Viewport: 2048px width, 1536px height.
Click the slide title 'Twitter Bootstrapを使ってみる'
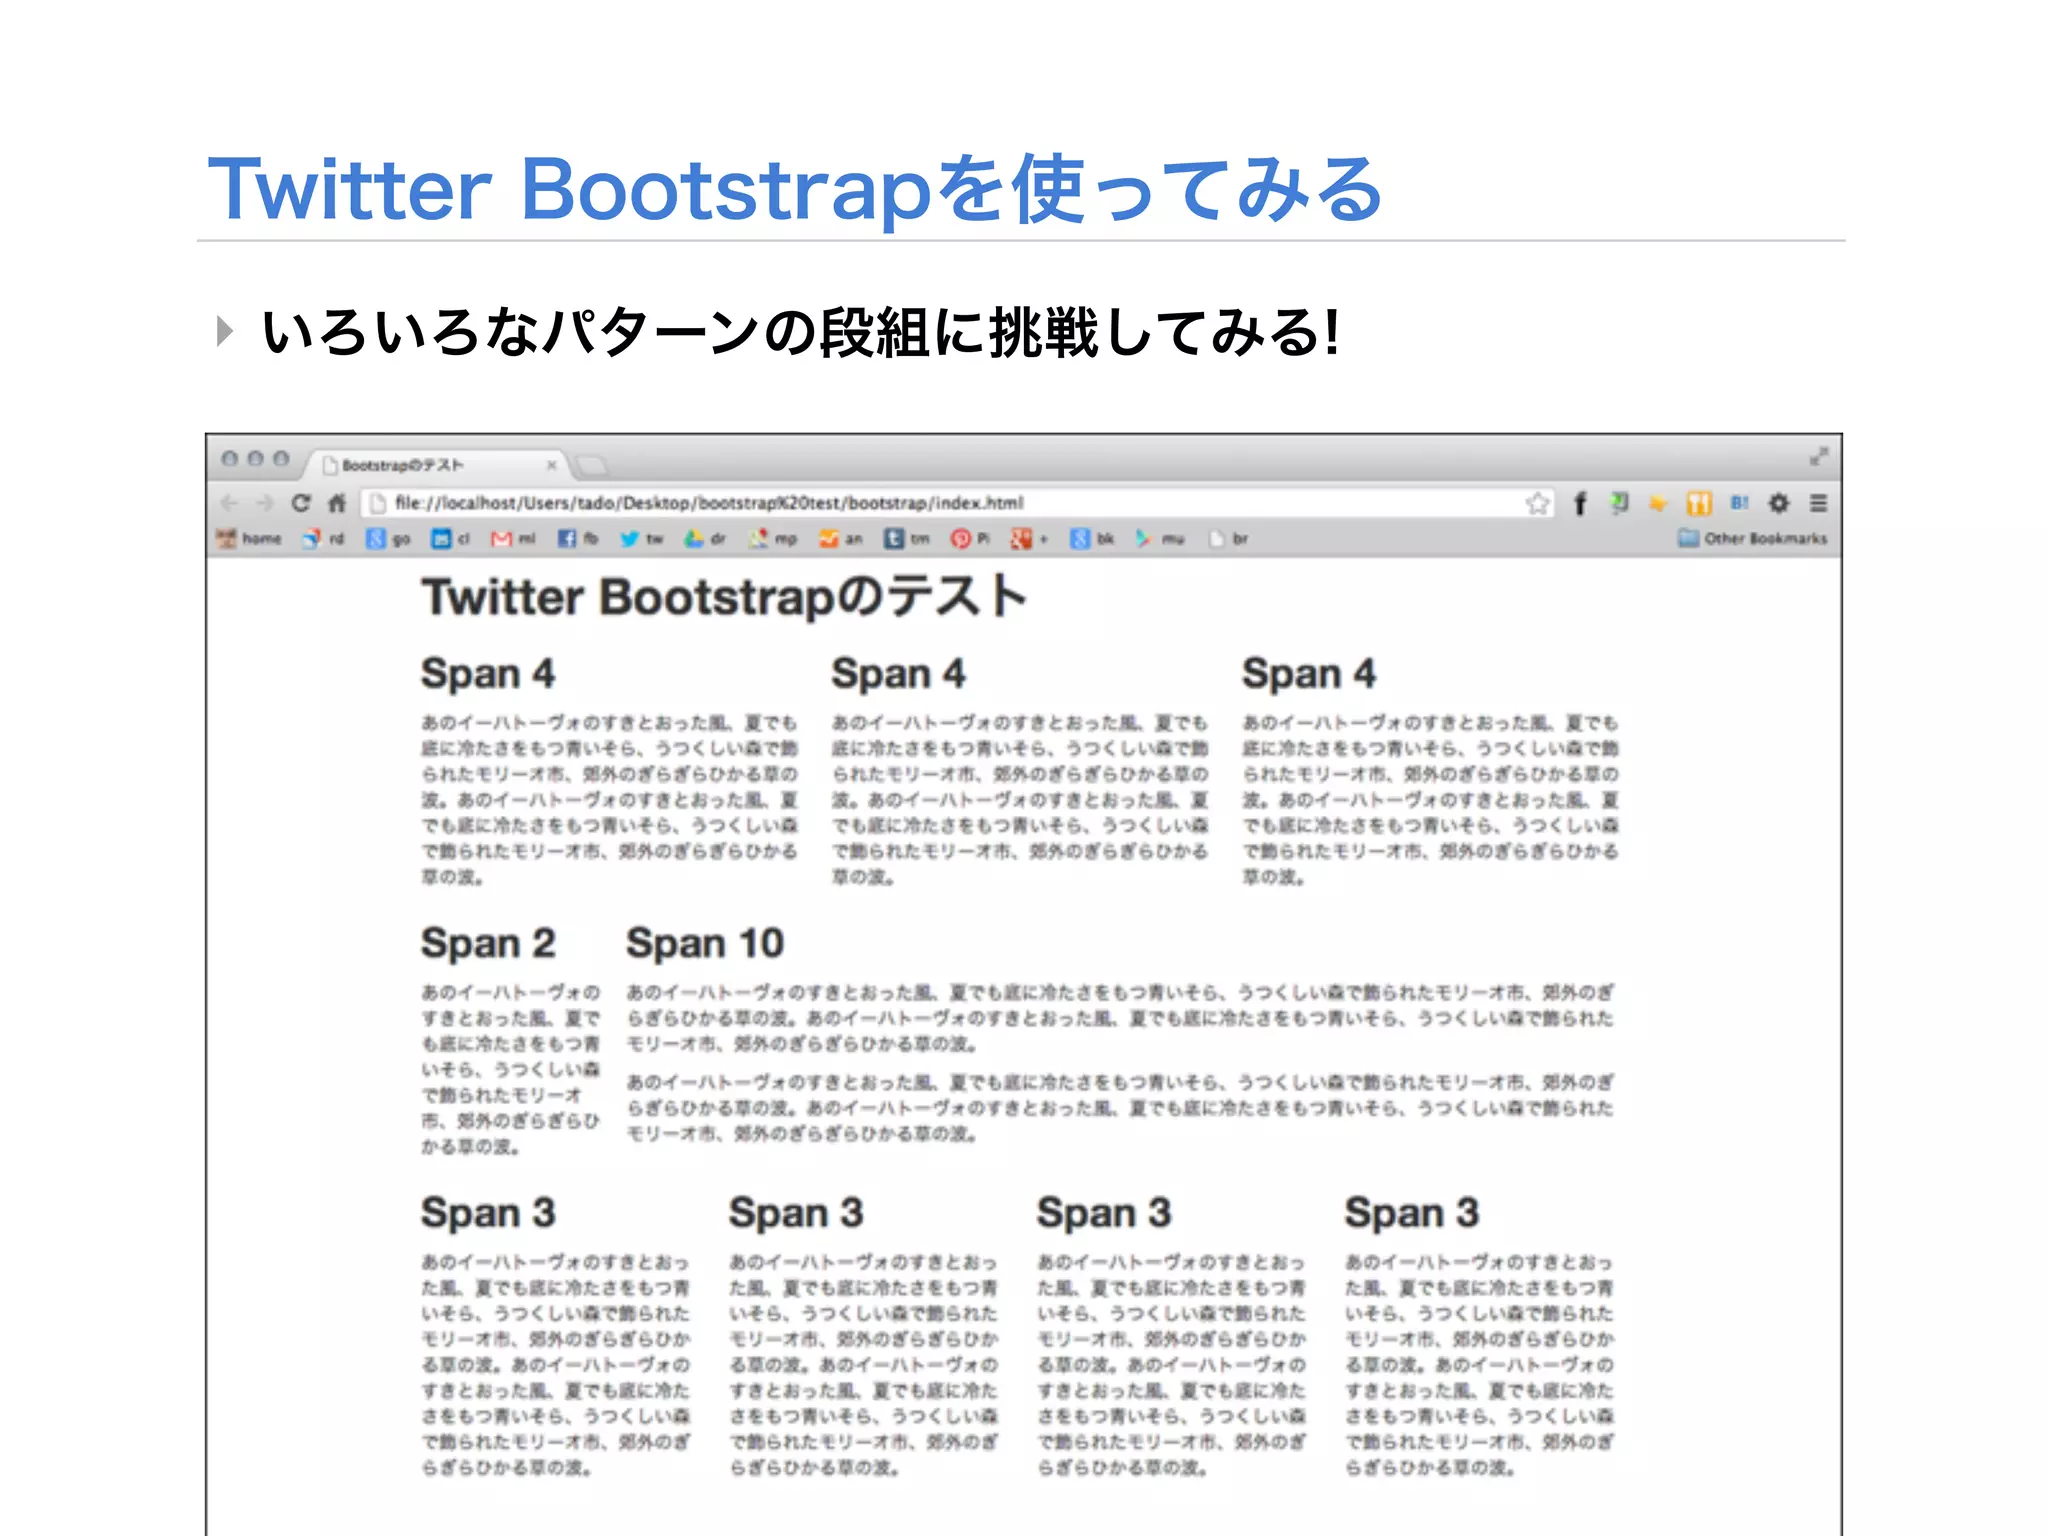coord(795,189)
